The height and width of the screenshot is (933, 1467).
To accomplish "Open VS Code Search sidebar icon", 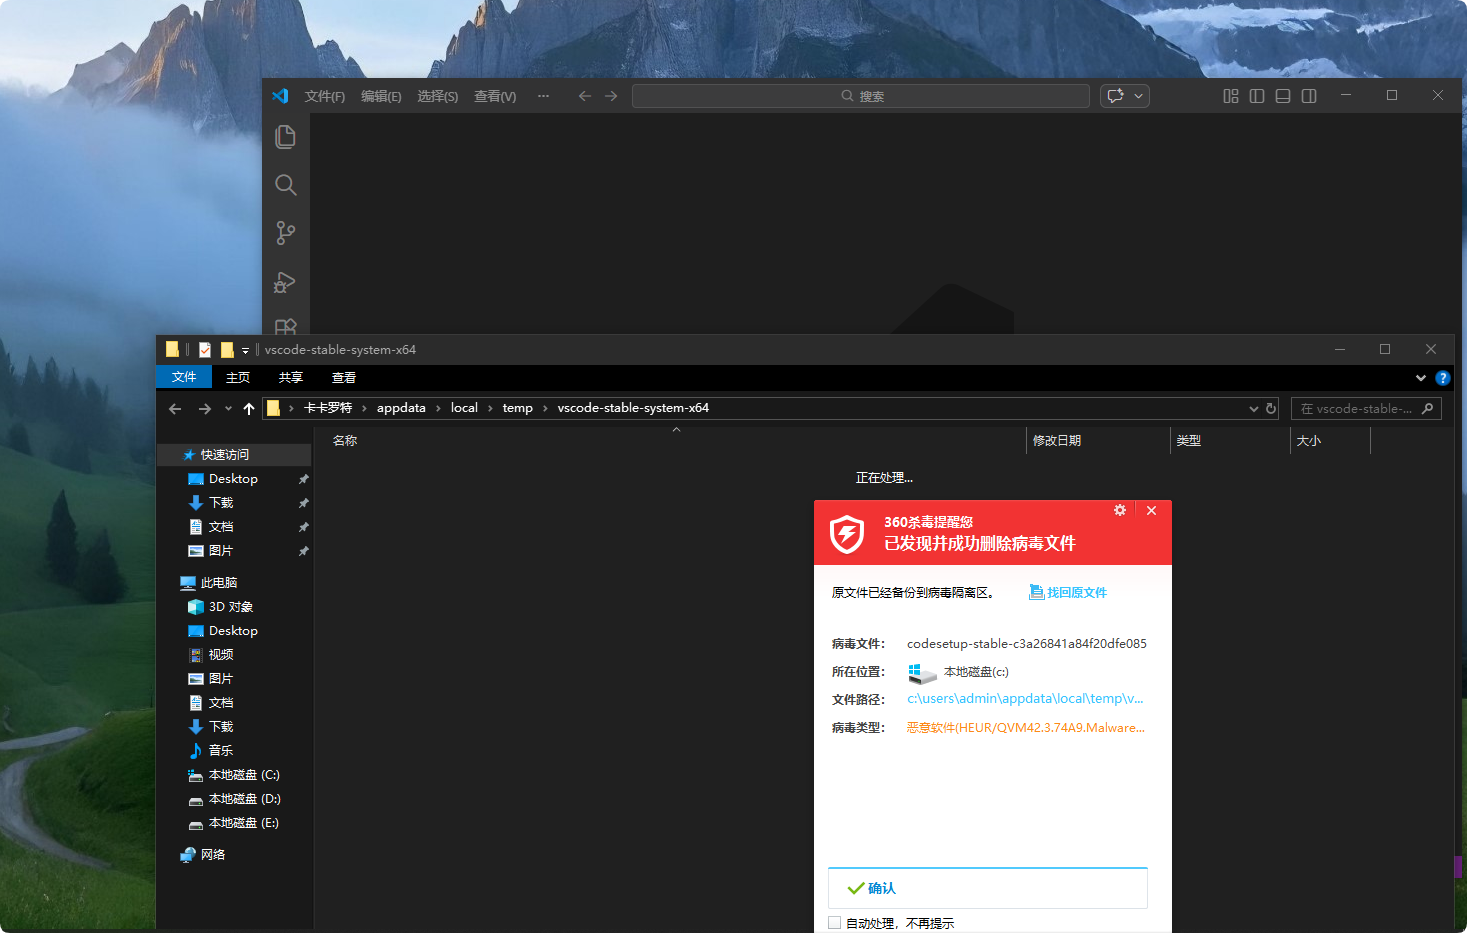I will tap(285, 185).
